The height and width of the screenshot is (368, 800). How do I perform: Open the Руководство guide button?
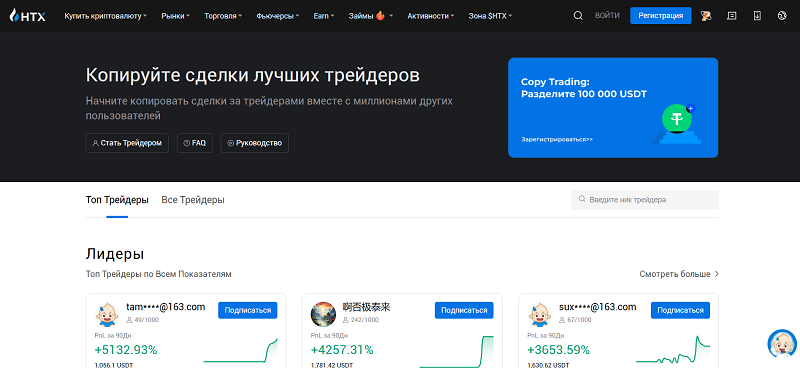(x=255, y=143)
